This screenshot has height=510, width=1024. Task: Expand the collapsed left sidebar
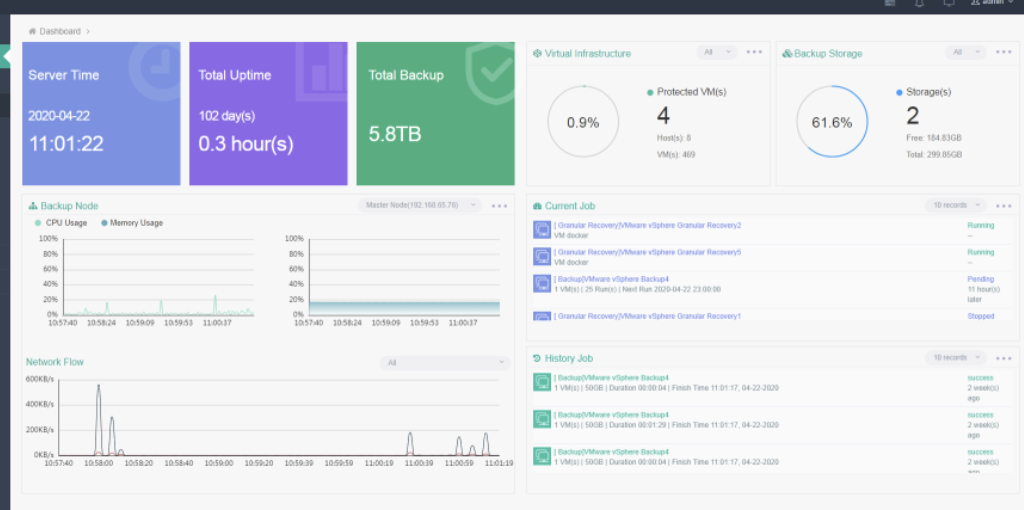point(5,57)
